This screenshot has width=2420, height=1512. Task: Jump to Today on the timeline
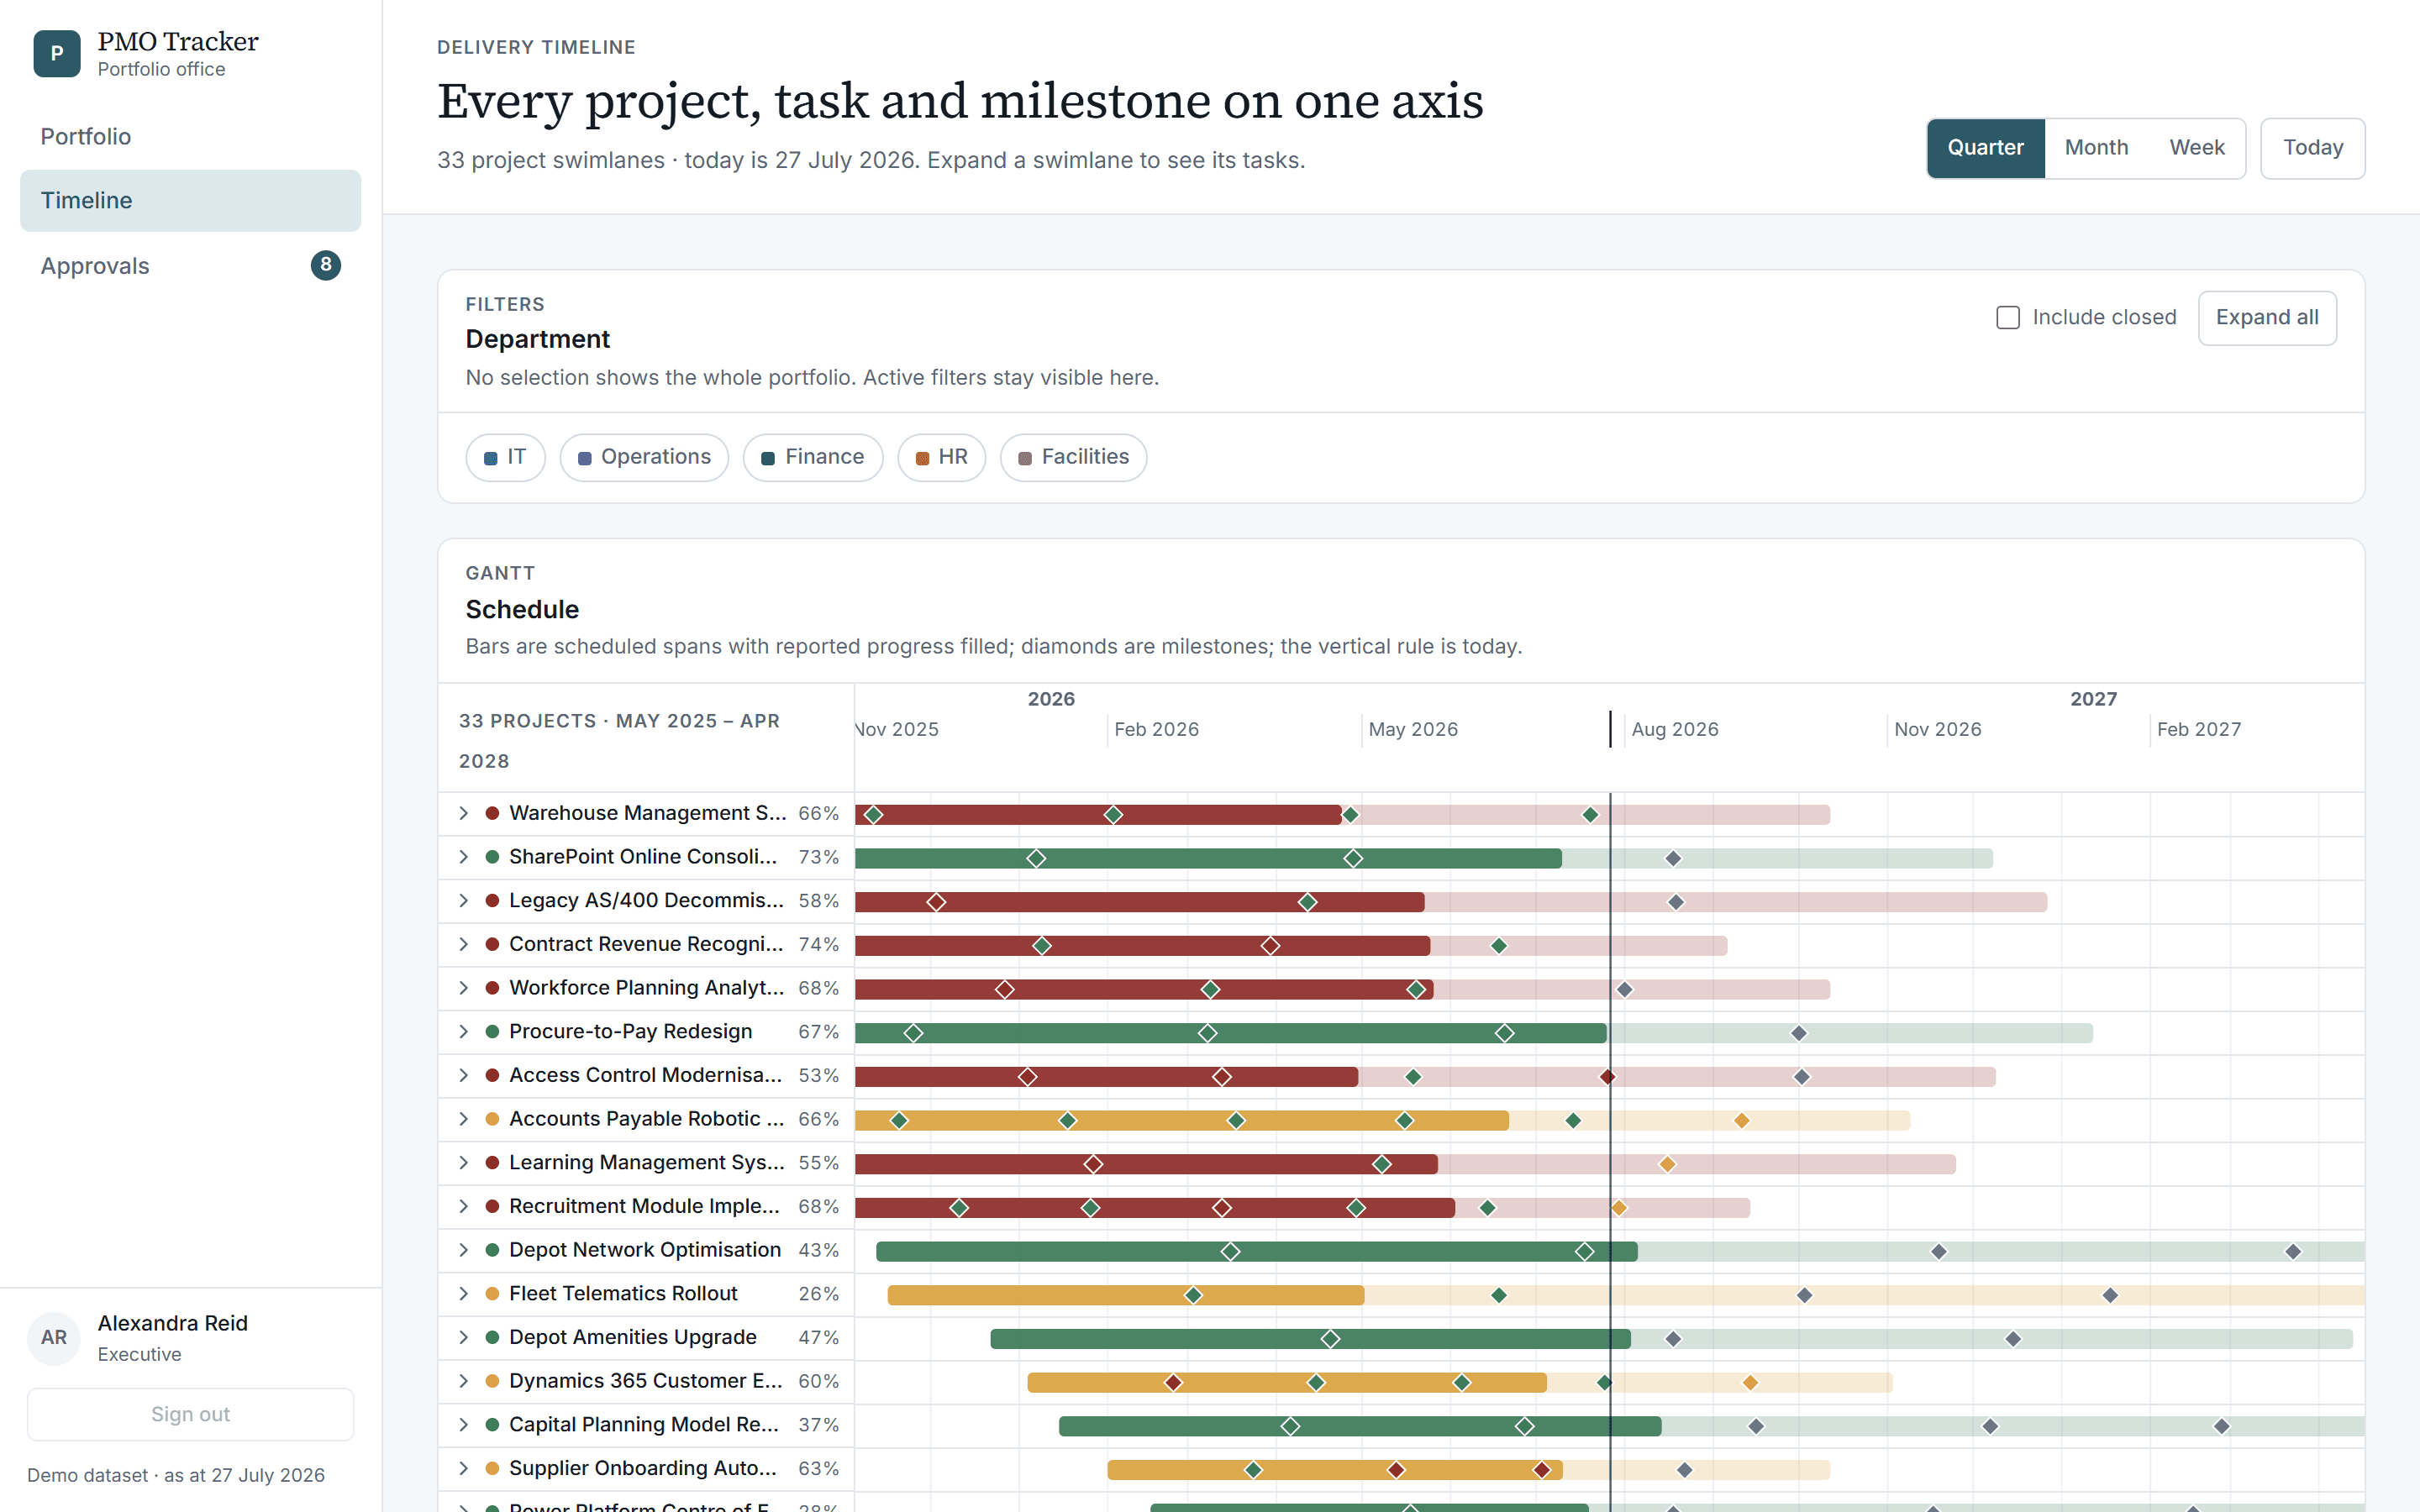(x=2312, y=148)
